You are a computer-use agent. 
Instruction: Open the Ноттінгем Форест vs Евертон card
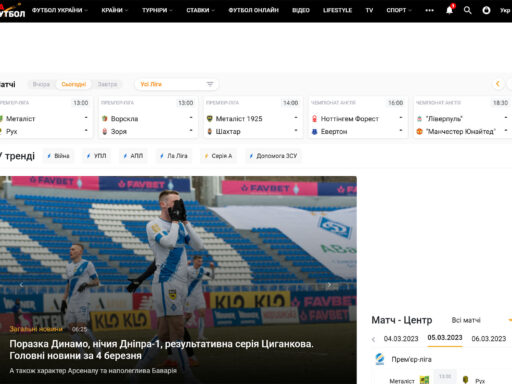pos(358,117)
